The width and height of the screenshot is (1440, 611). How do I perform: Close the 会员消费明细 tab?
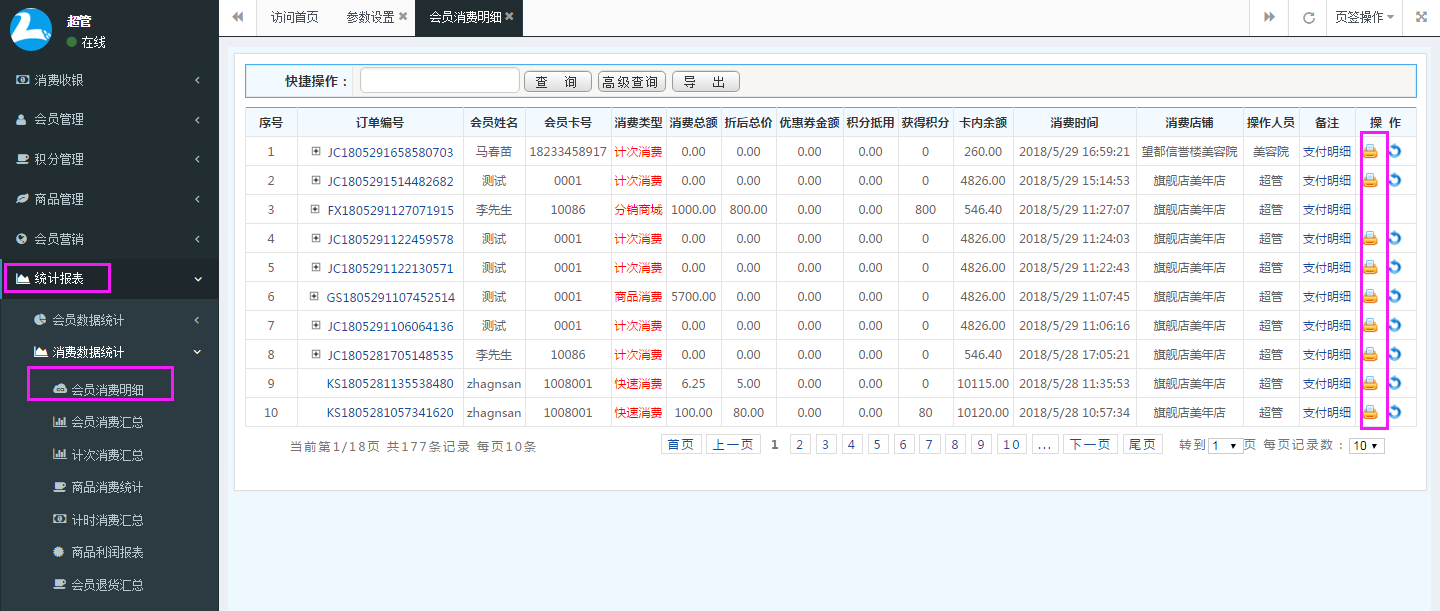pyautogui.click(x=509, y=17)
